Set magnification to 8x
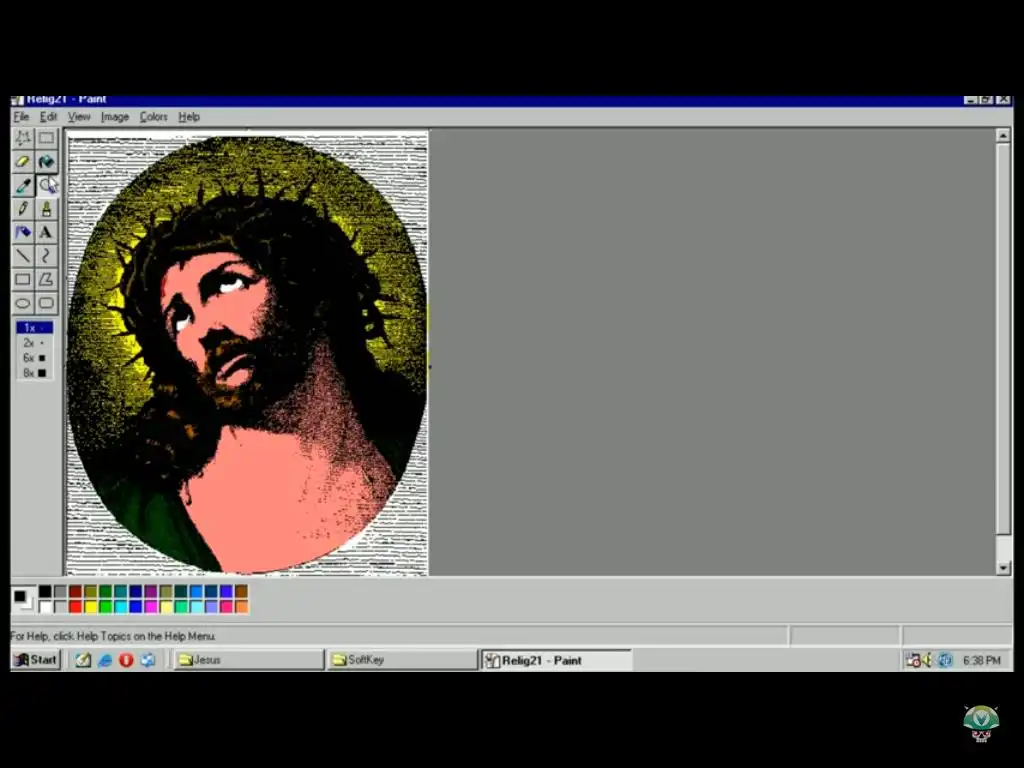Viewport: 1024px width, 768px height. pyautogui.click(x=35, y=373)
